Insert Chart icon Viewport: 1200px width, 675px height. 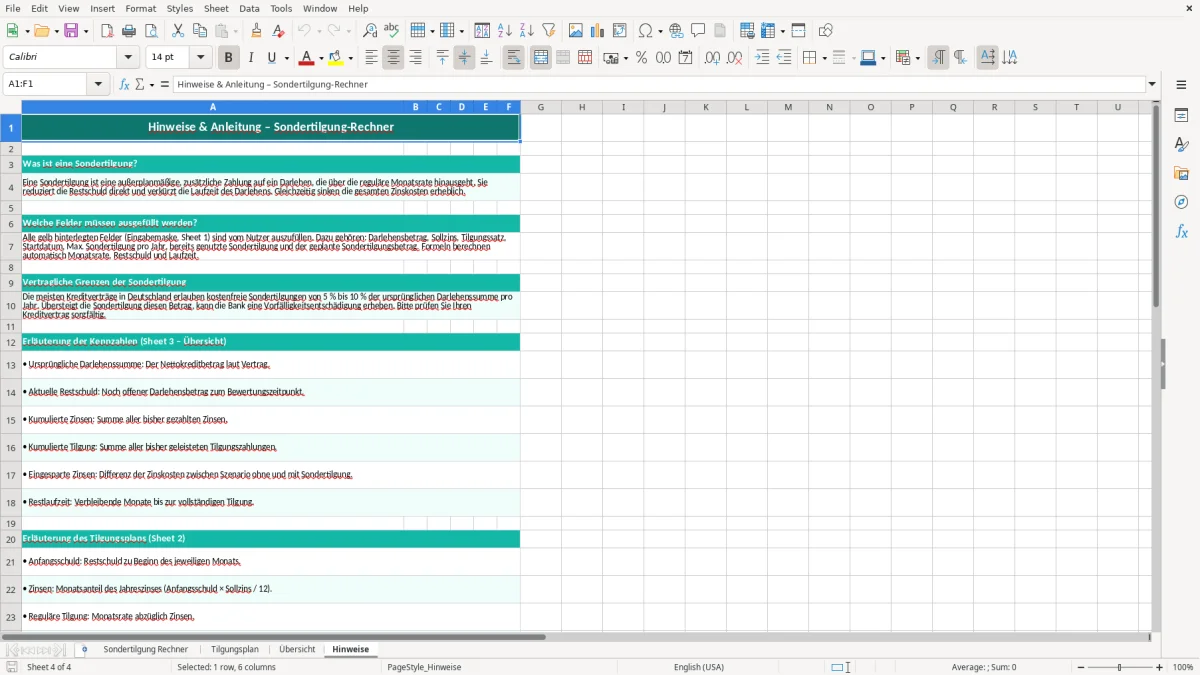pyautogui.click(x=598, y=31)
